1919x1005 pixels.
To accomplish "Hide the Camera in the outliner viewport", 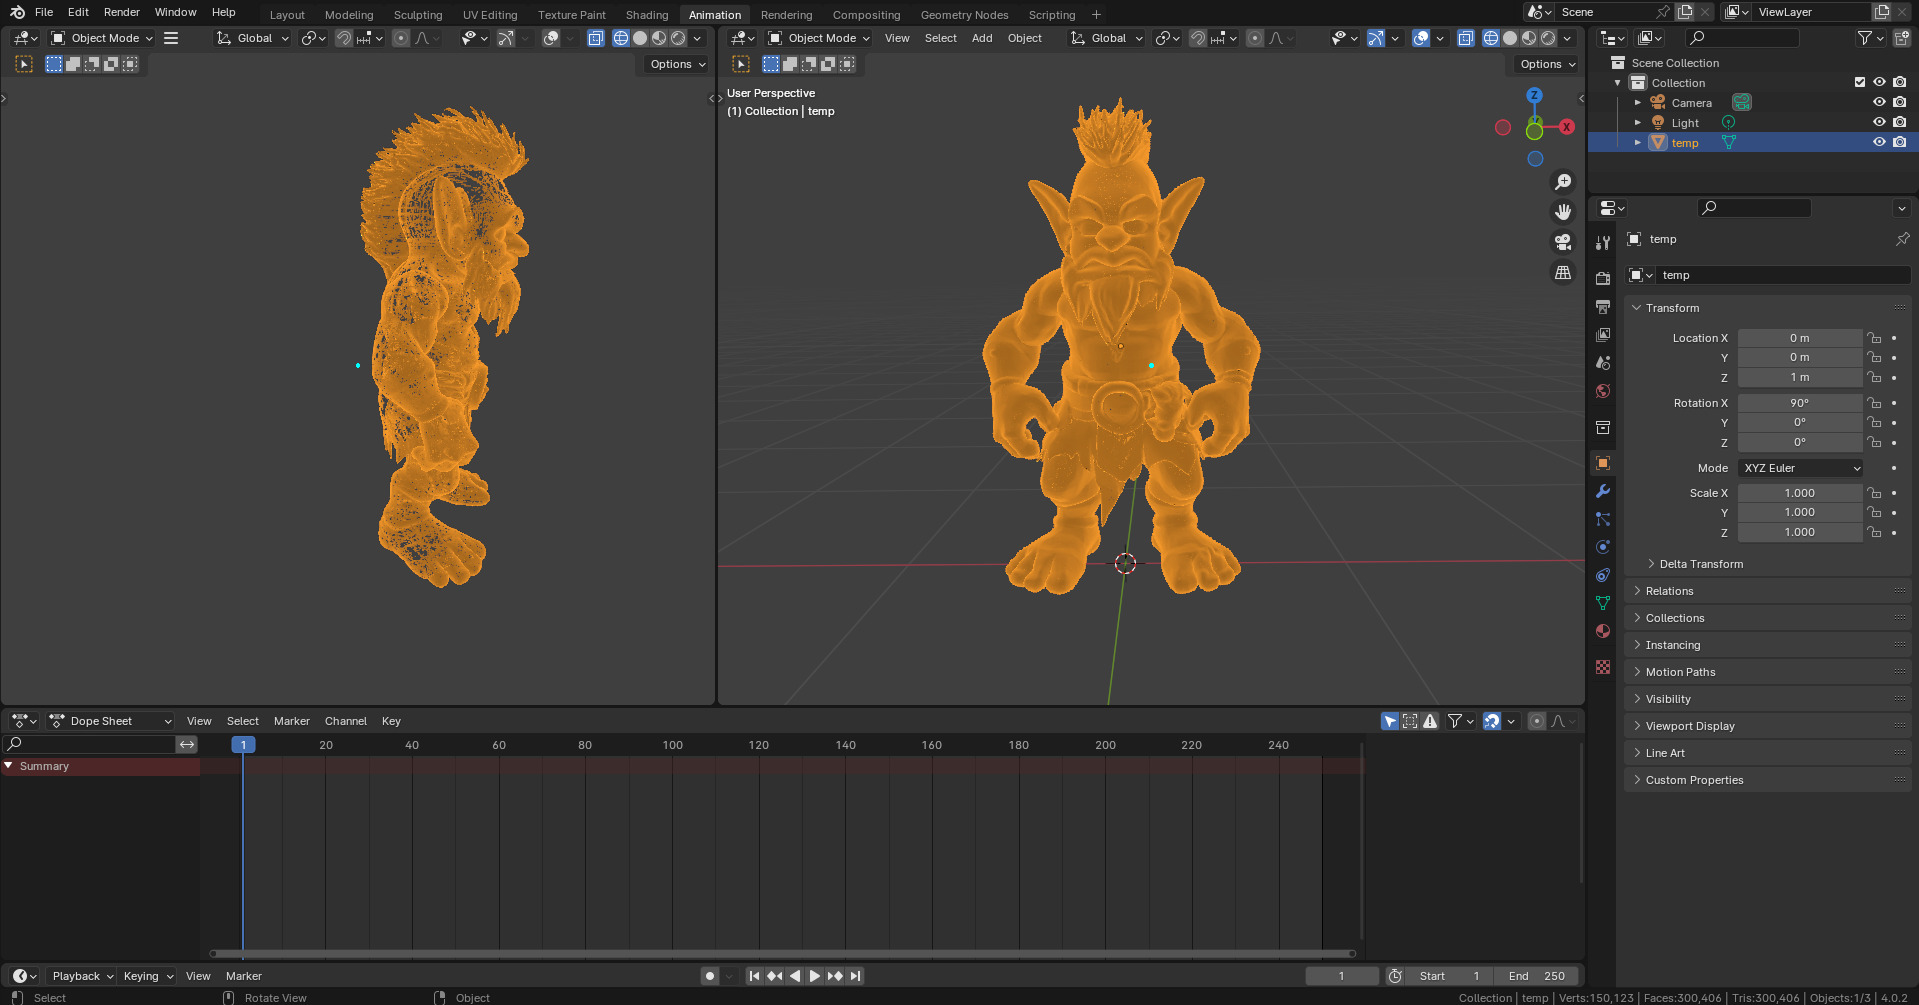I will (1879, 102).
